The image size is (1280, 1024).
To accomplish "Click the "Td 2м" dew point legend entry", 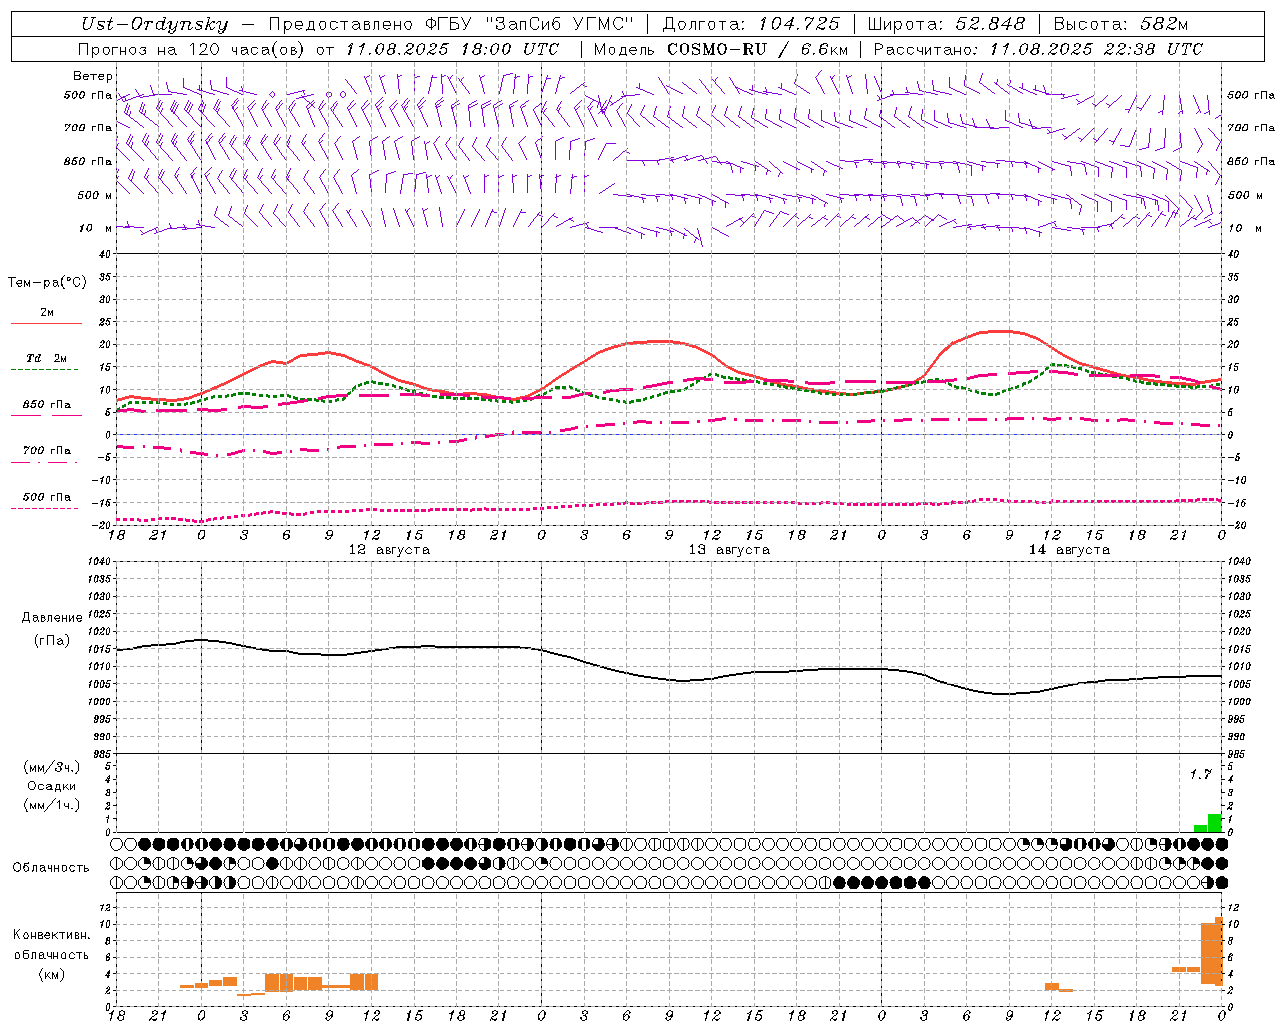I will click(x=47, y=358).
